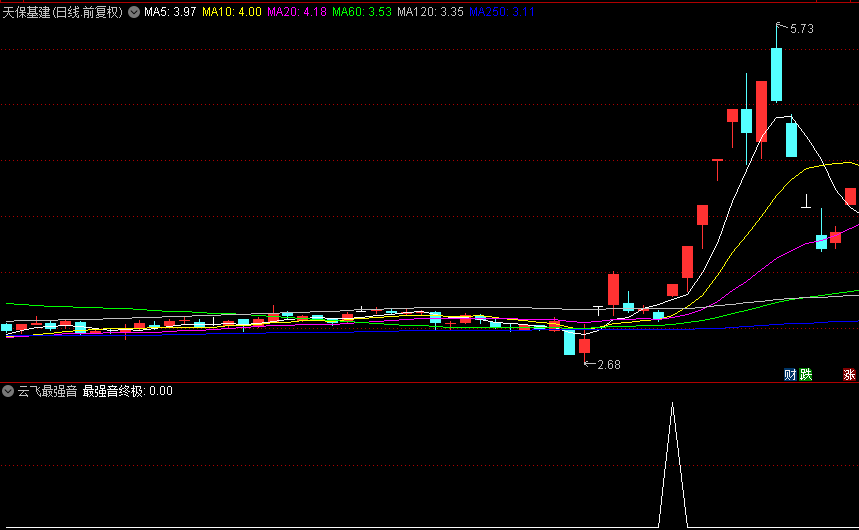Open the dropdown arrow beside 天保基建 title
Viewport: 859px width, 530px height.
point(134,12)
